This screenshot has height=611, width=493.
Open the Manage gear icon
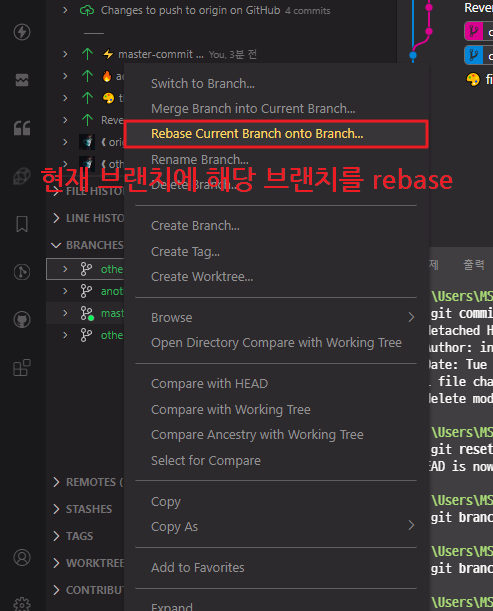point(22,604)
